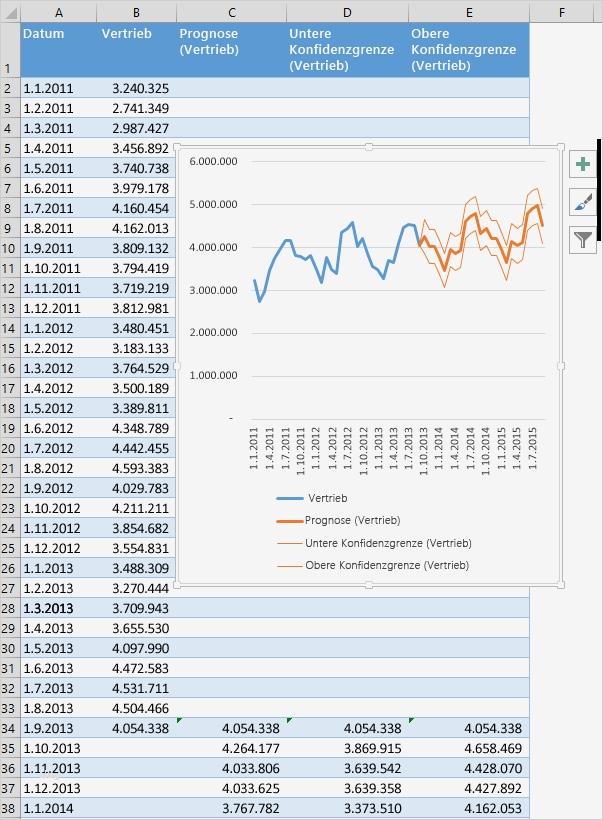This screenshot has width=603, height=820.
Task: Open Chart Elements via the green plus icon
Action: 583,163
